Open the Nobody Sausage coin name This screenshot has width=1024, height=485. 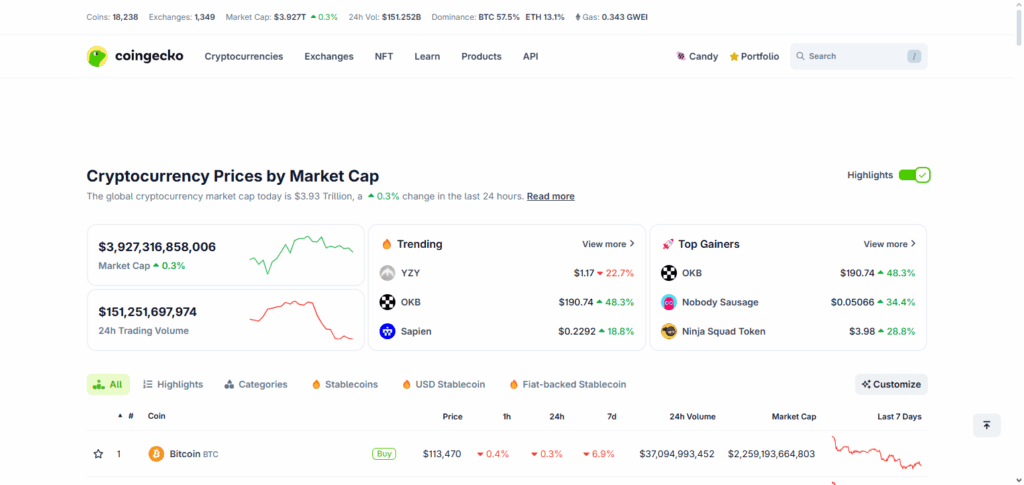[720, 302]
